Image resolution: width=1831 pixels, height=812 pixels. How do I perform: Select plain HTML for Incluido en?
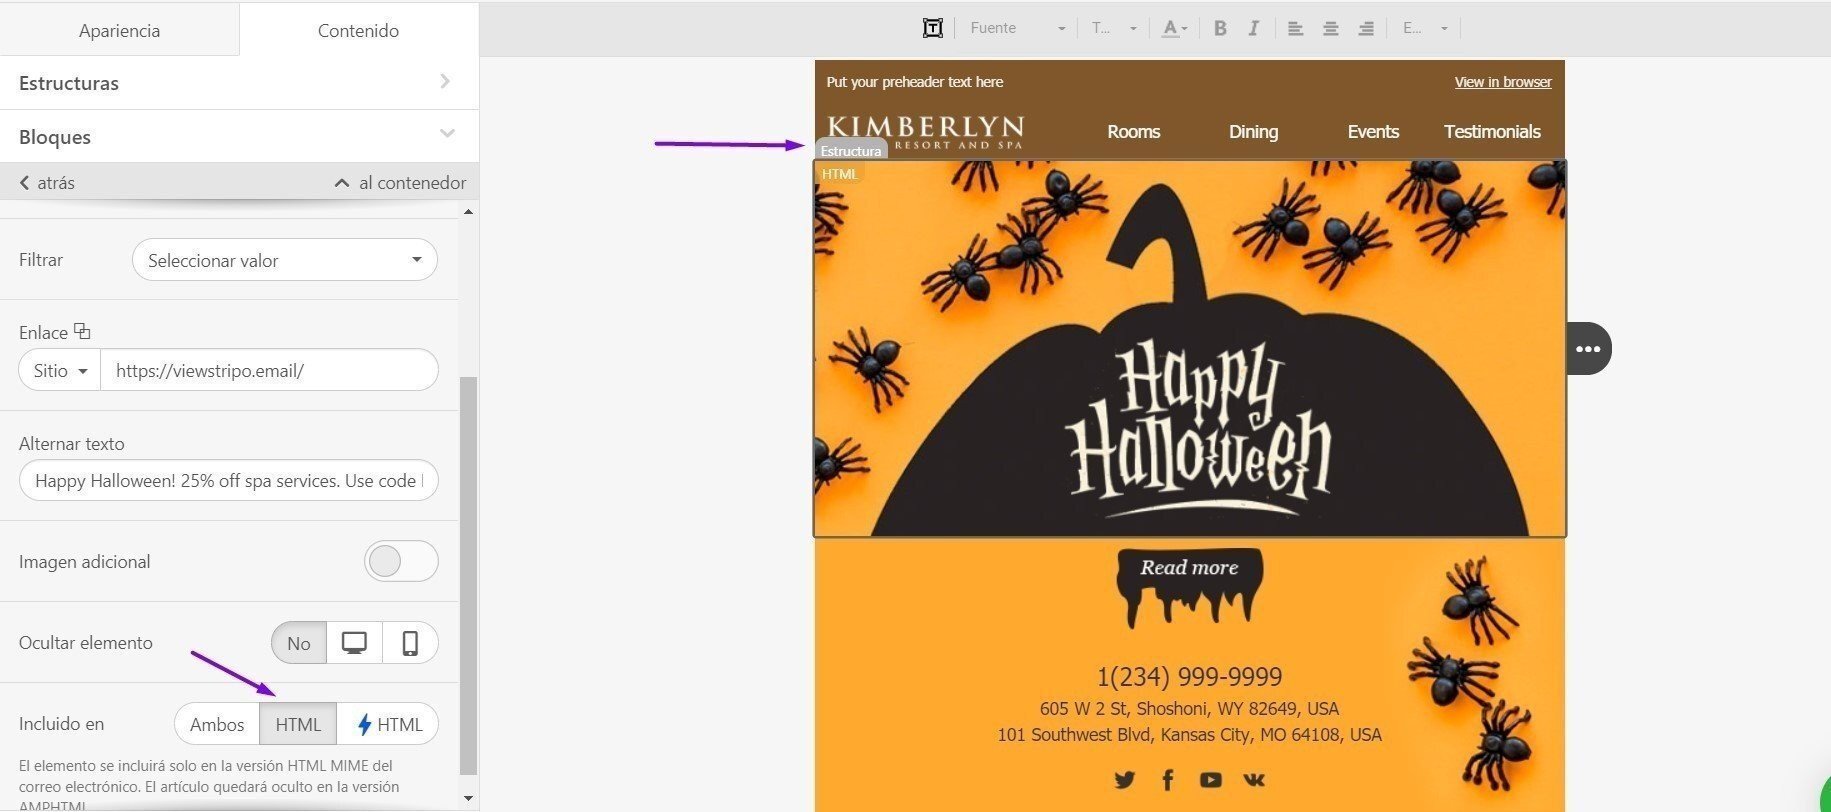298,724
